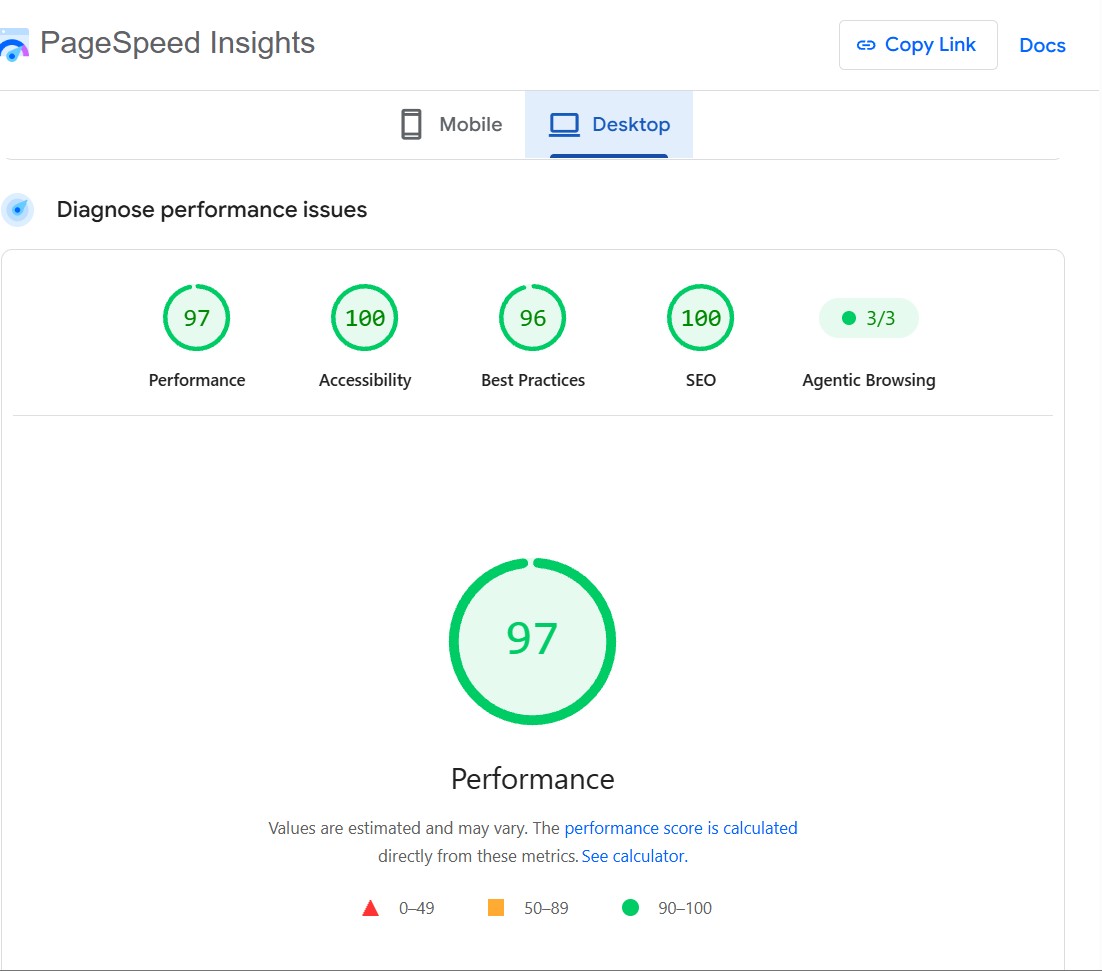Click the 50–89 legend text
This screenshot has height=971, width=1102.
(x=546, y=908)
